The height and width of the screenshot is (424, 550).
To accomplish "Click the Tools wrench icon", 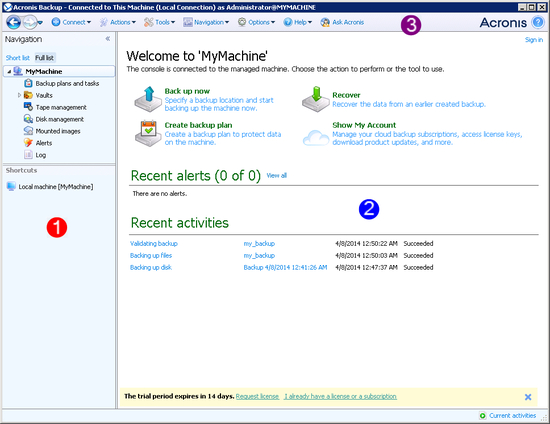I will 149,22.
